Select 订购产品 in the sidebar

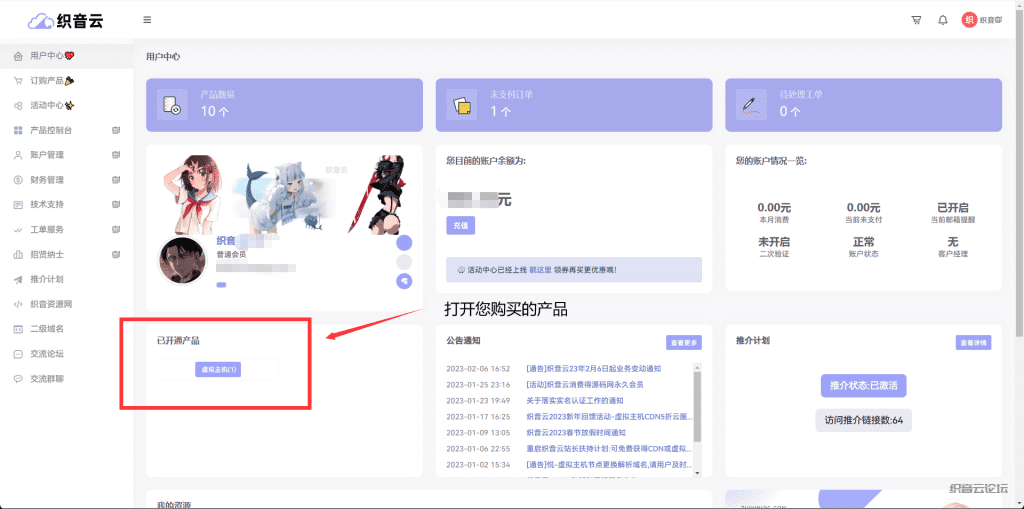coord(50,80)
